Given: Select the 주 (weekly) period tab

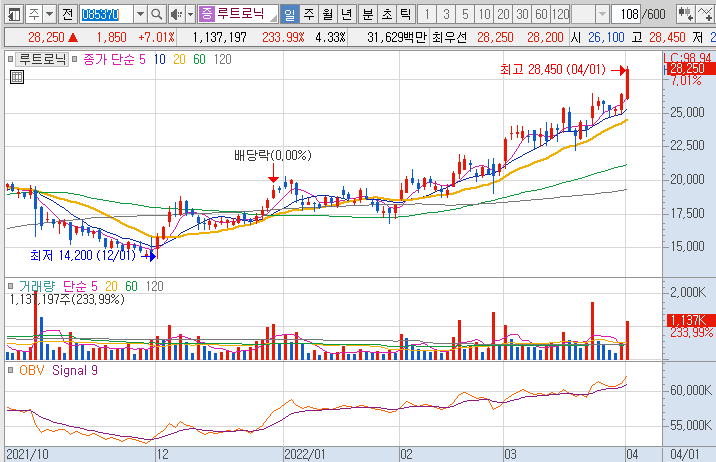Looking at the screenshot, I should pyautogui.click(x=309, y=15).
